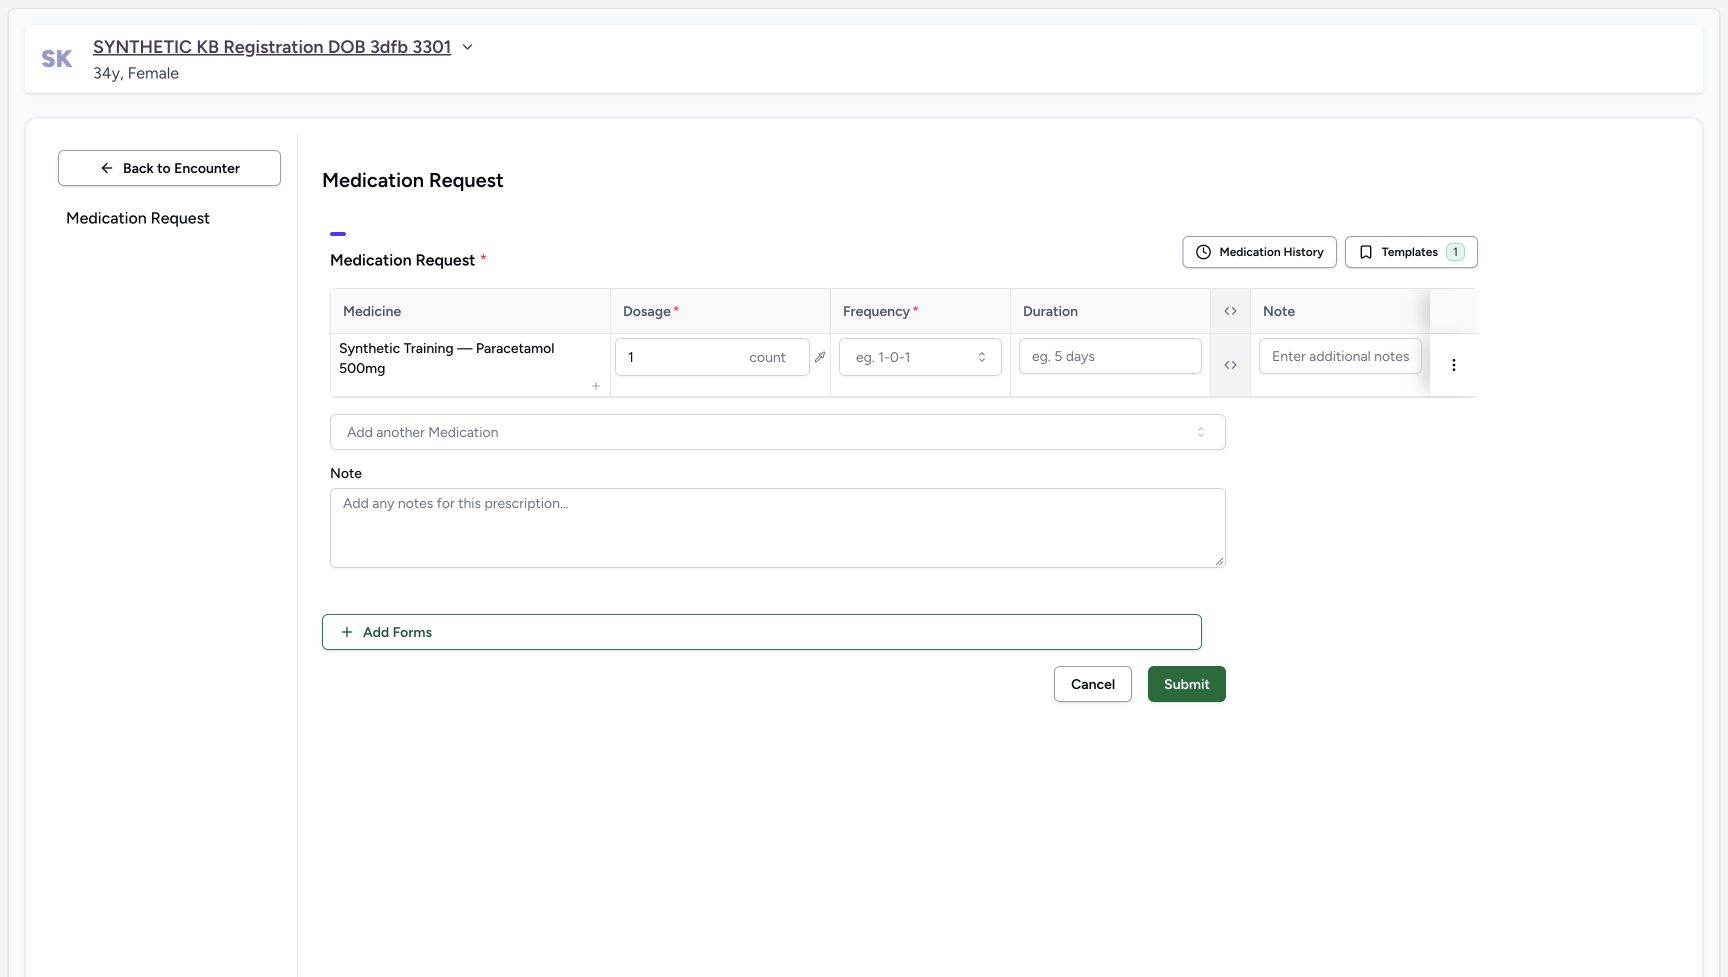Image resolution: width=1728 pixels, height=977 pixels.
Task: Click expand arrows icon in Paracetamol row
Action: 1230,365
